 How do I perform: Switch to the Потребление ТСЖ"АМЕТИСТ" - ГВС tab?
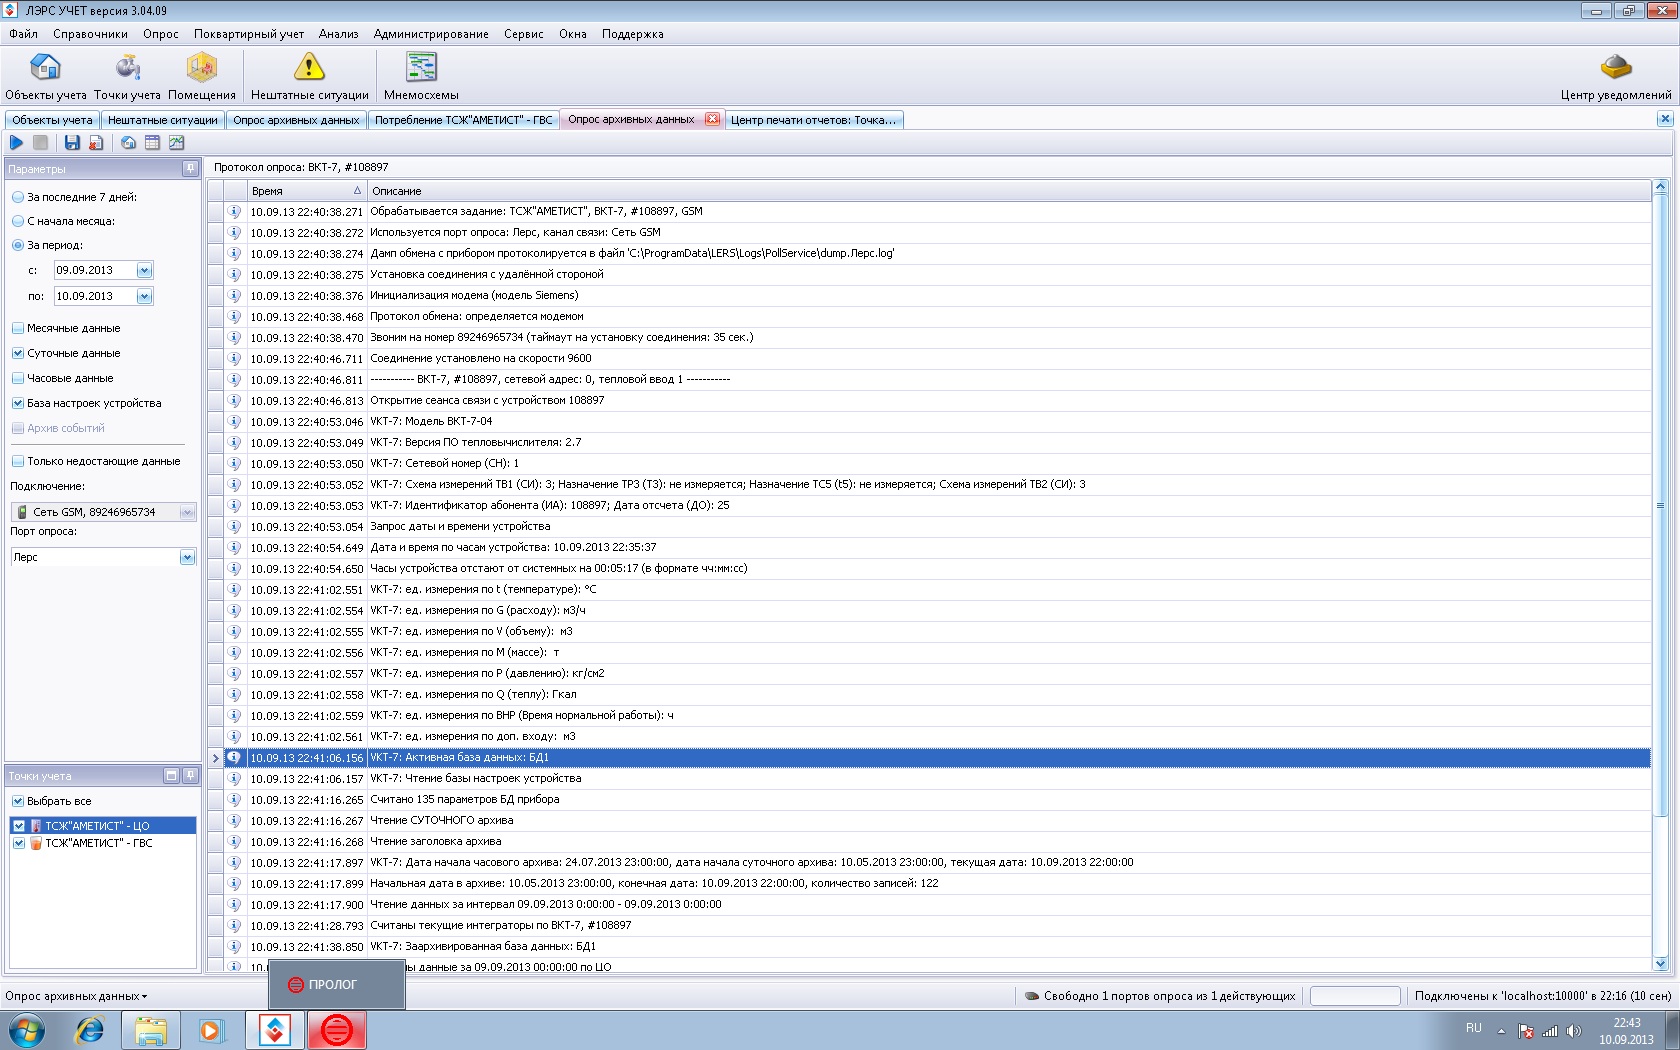[463, 120]
